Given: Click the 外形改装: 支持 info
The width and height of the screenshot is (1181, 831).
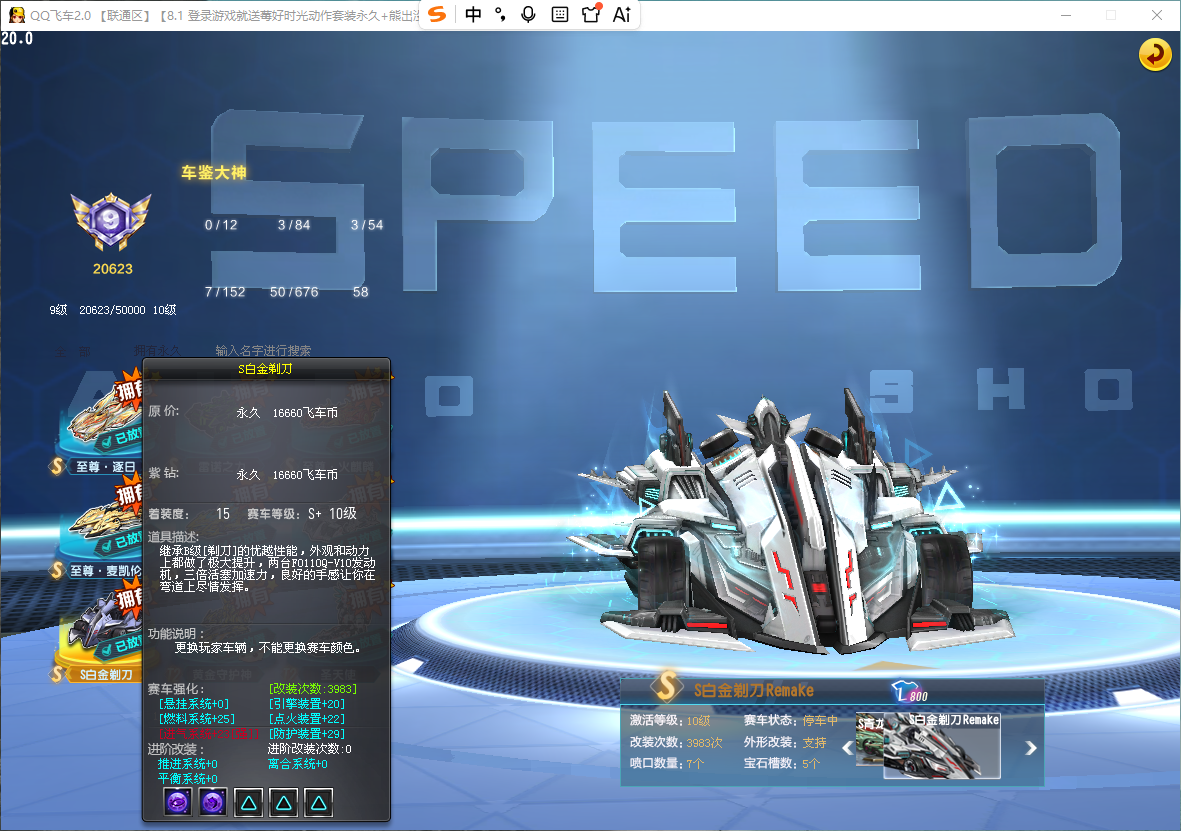Looking at the screenshot, I should click(785, 743).
